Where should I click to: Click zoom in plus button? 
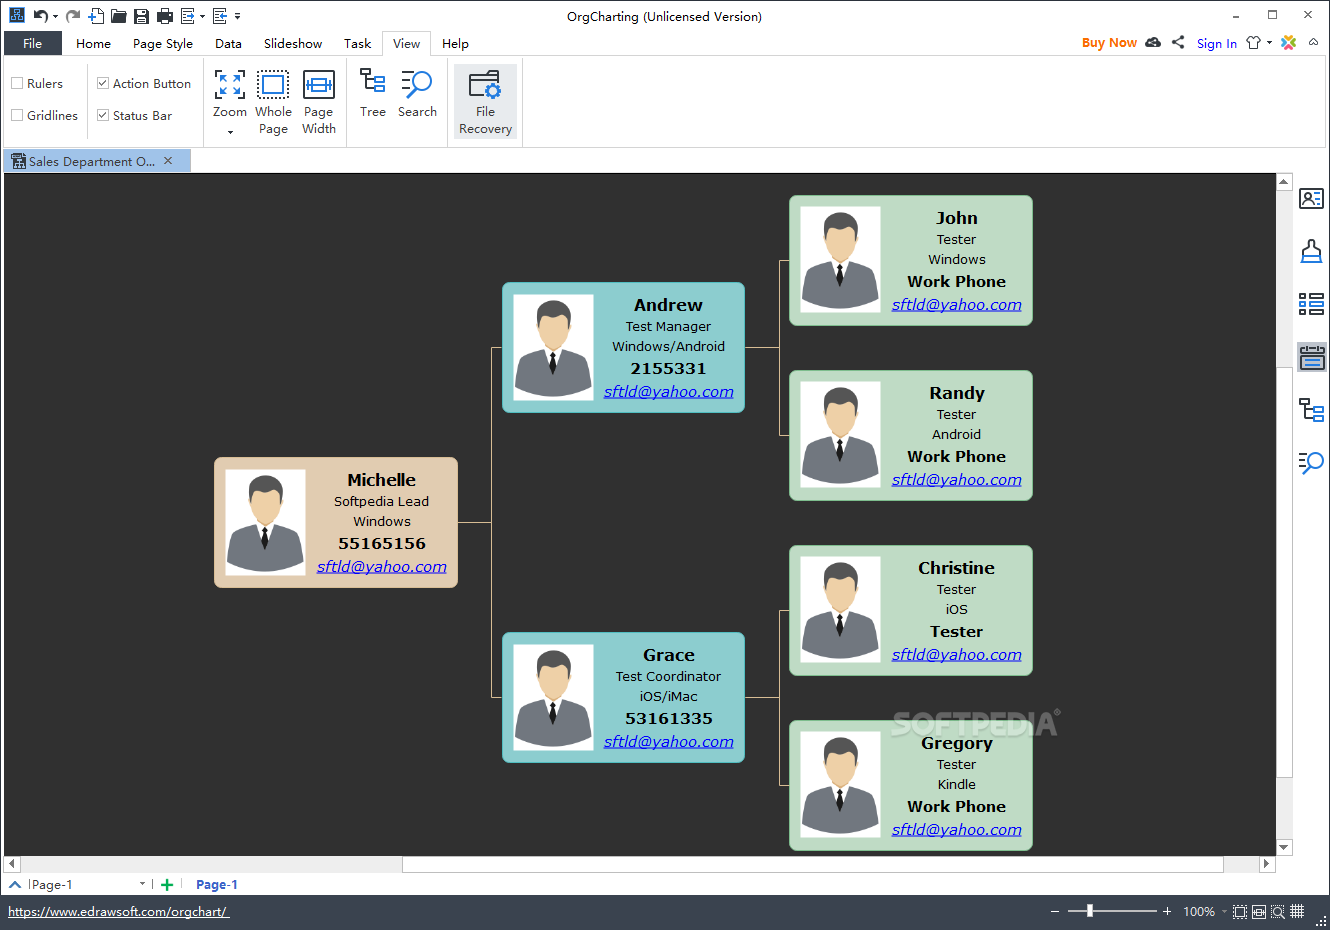click(1167, 911)
